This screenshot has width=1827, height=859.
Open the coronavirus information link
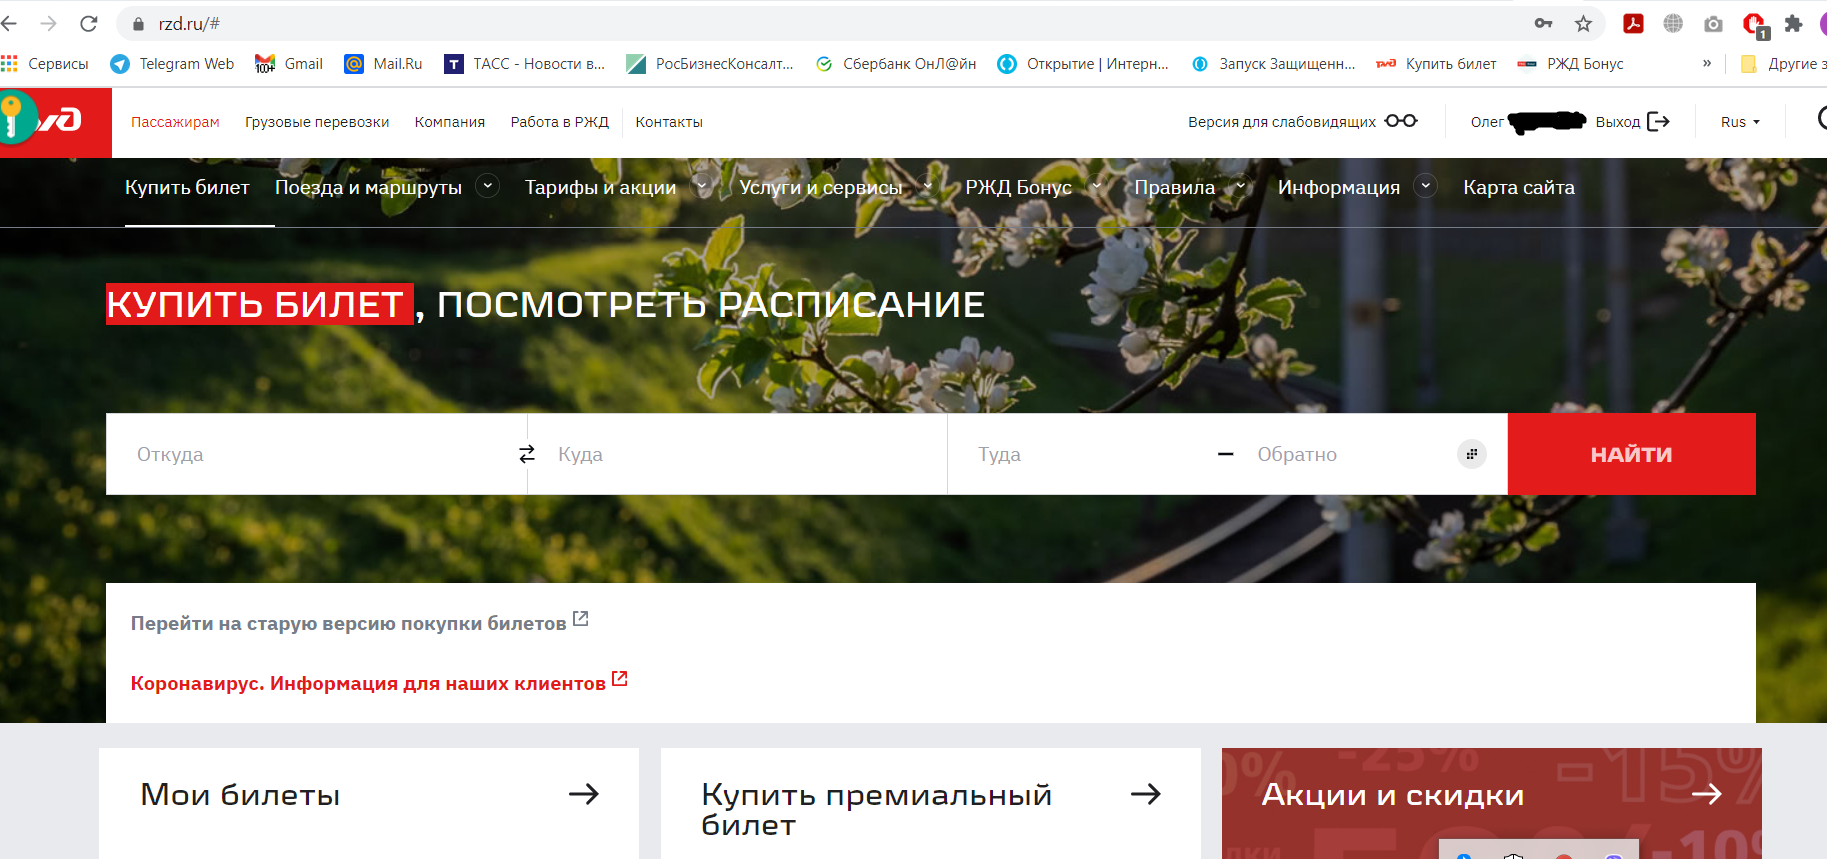pyautogui.click(x=368, y=683)
